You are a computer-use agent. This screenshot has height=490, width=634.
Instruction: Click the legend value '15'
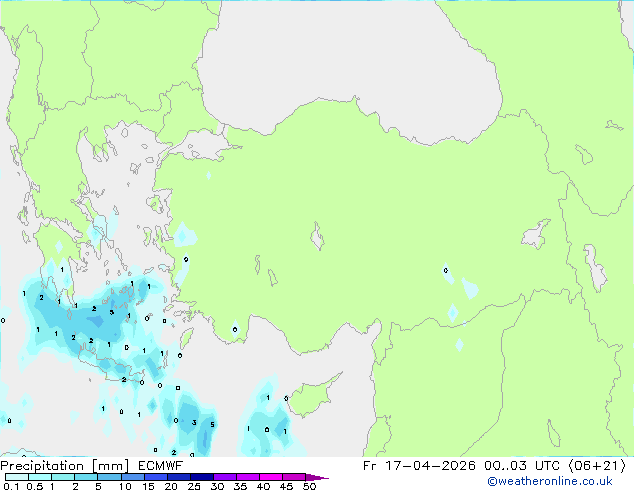[148, 486]
